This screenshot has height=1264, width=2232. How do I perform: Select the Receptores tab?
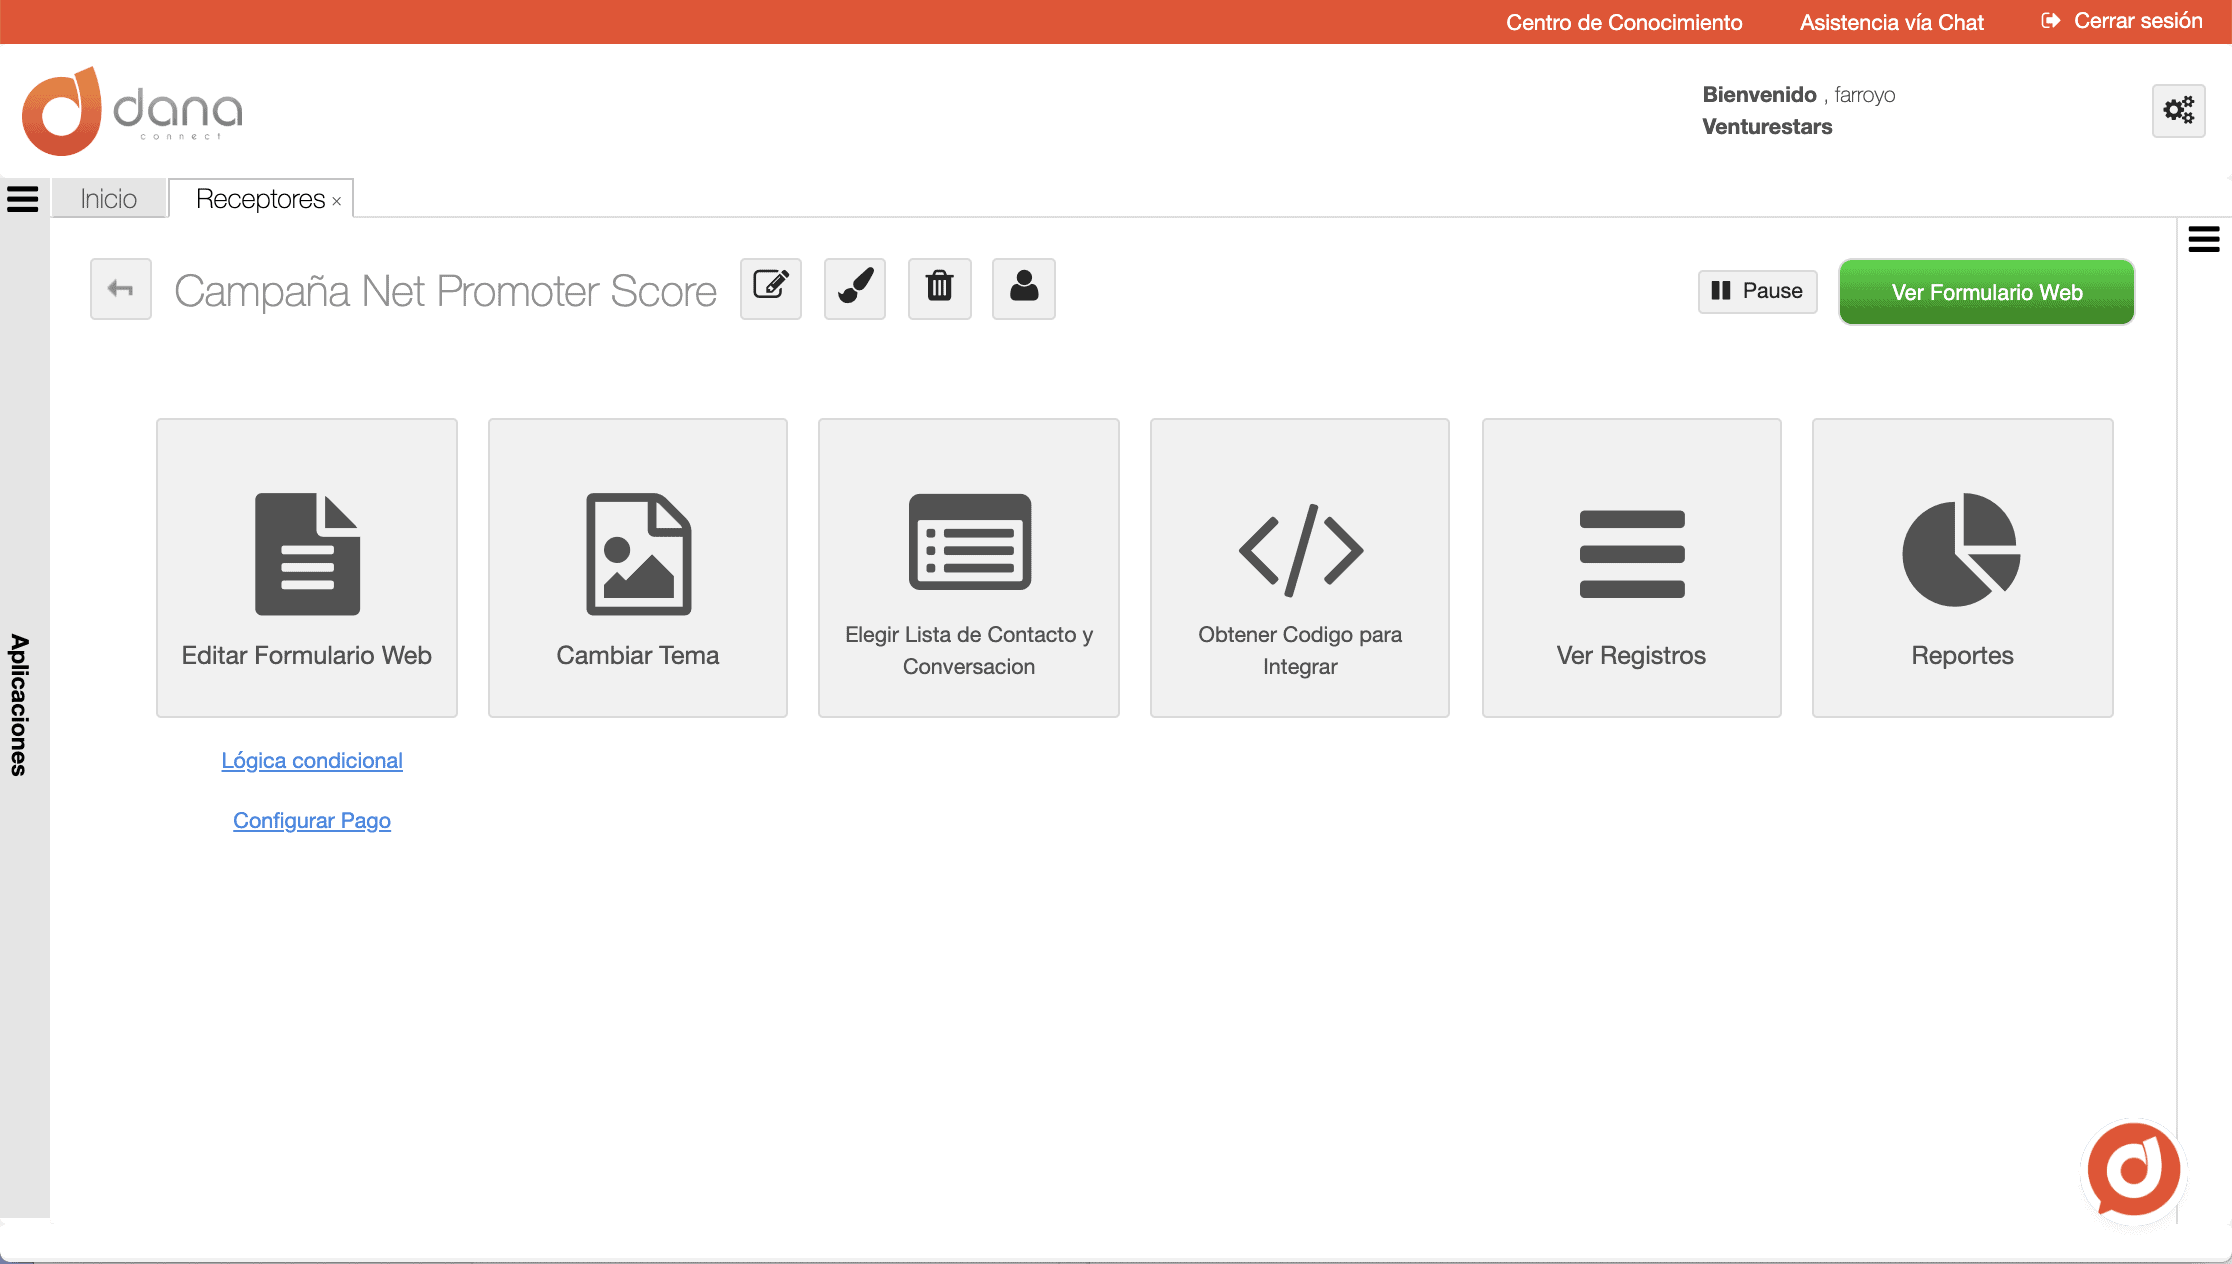260,199
